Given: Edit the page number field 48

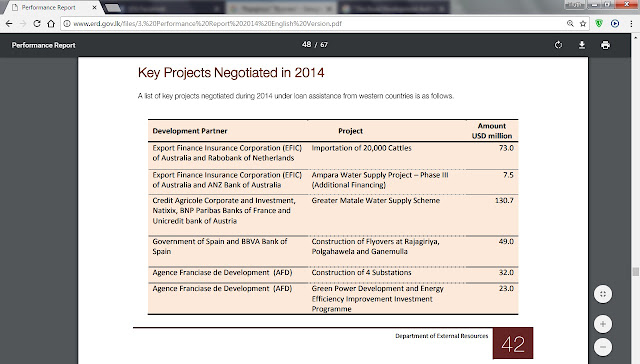Looking at the screenshot, I should (307, 44).
